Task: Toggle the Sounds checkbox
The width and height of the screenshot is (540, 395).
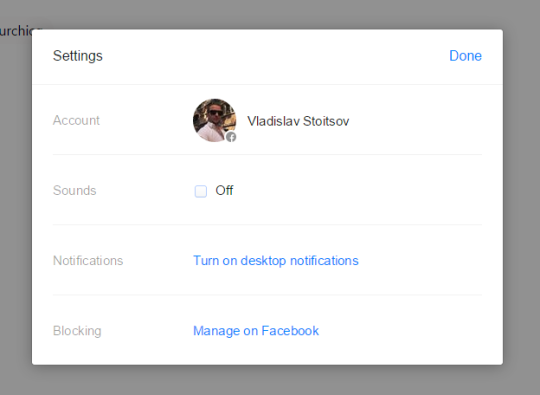Action: click(201, 191)
